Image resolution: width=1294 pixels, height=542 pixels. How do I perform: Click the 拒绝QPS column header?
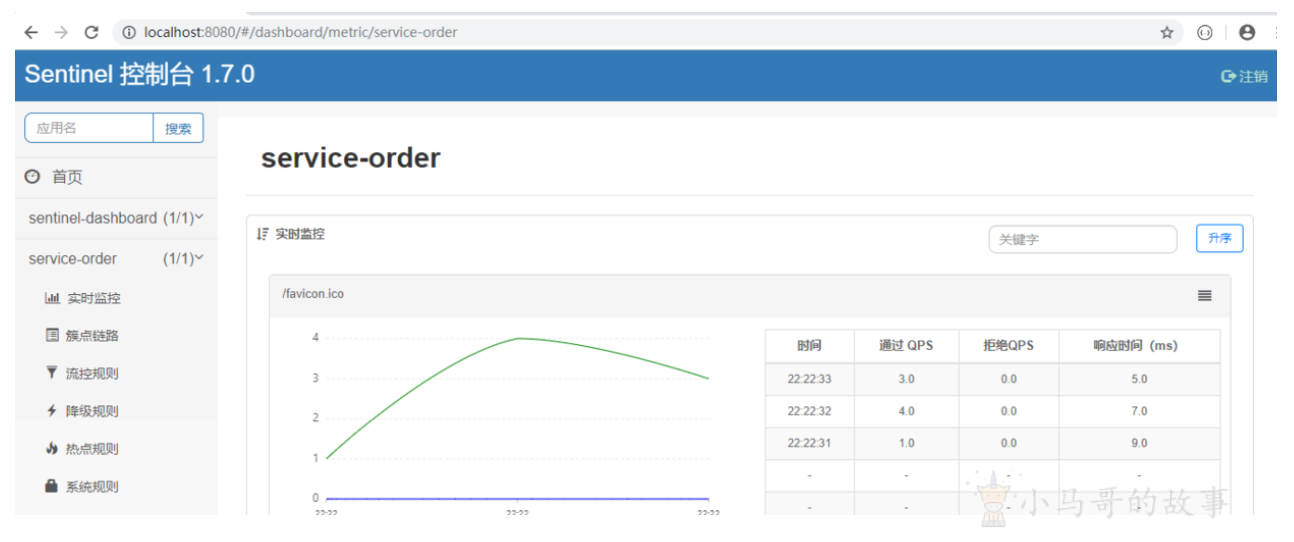coord(1008,346)
